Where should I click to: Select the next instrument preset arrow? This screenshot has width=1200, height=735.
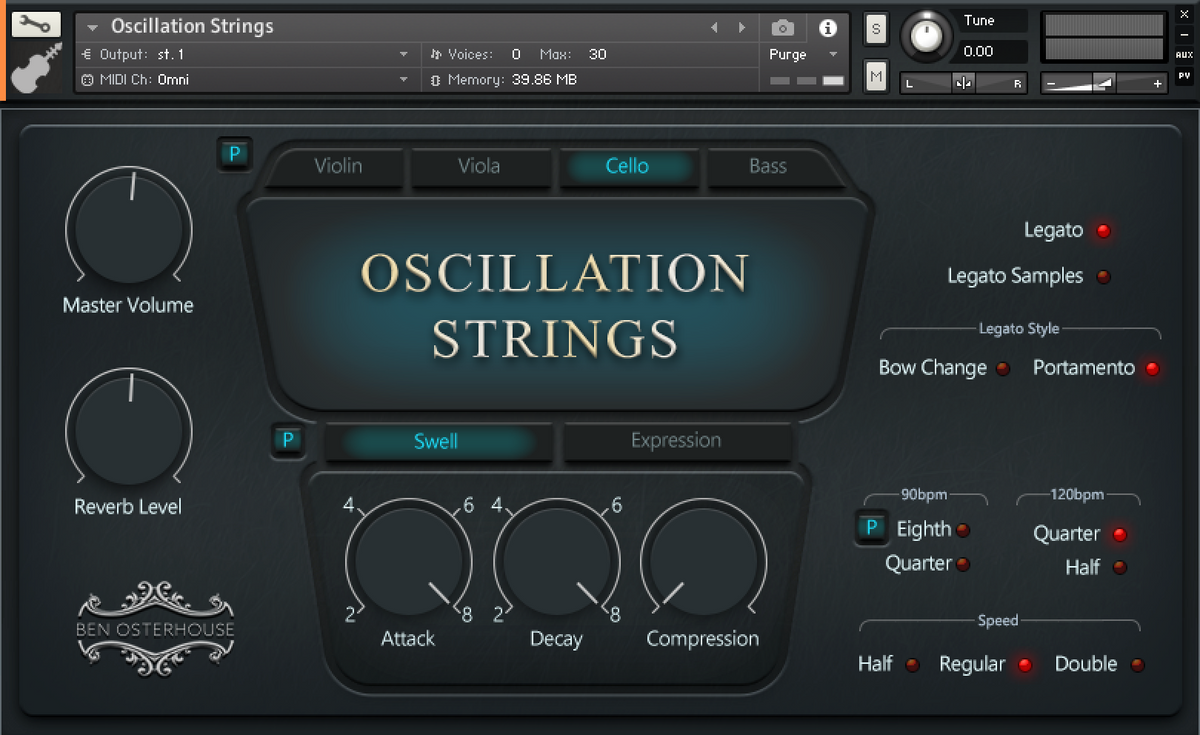(741, 28)
